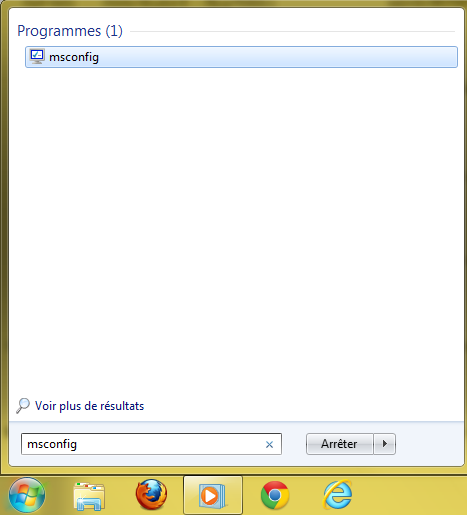Switch to Windows Media Player on the taskbar
This screenshot has width=467, height=515.
213,495
